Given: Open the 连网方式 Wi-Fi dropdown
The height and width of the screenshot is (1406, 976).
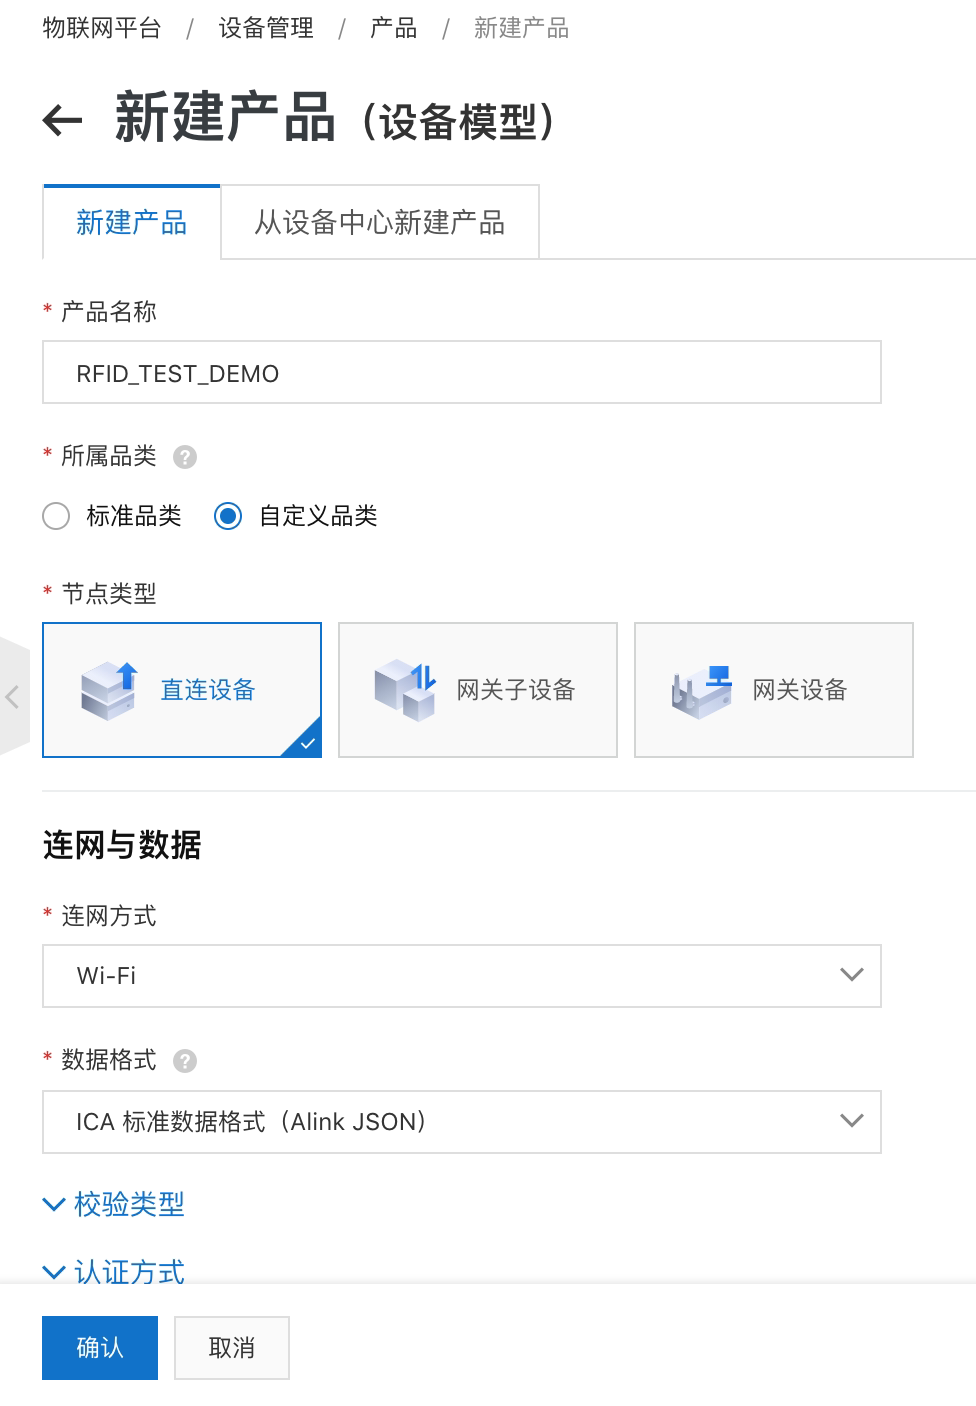Looking at the screenshot, I should tap(461, 975).
